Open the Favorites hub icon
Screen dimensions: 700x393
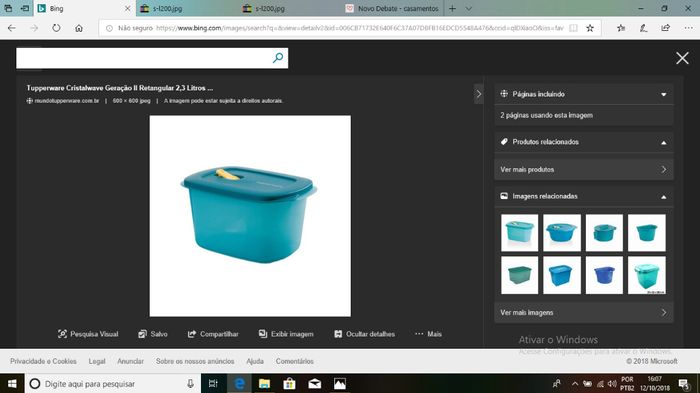click(x=621, y=28)
